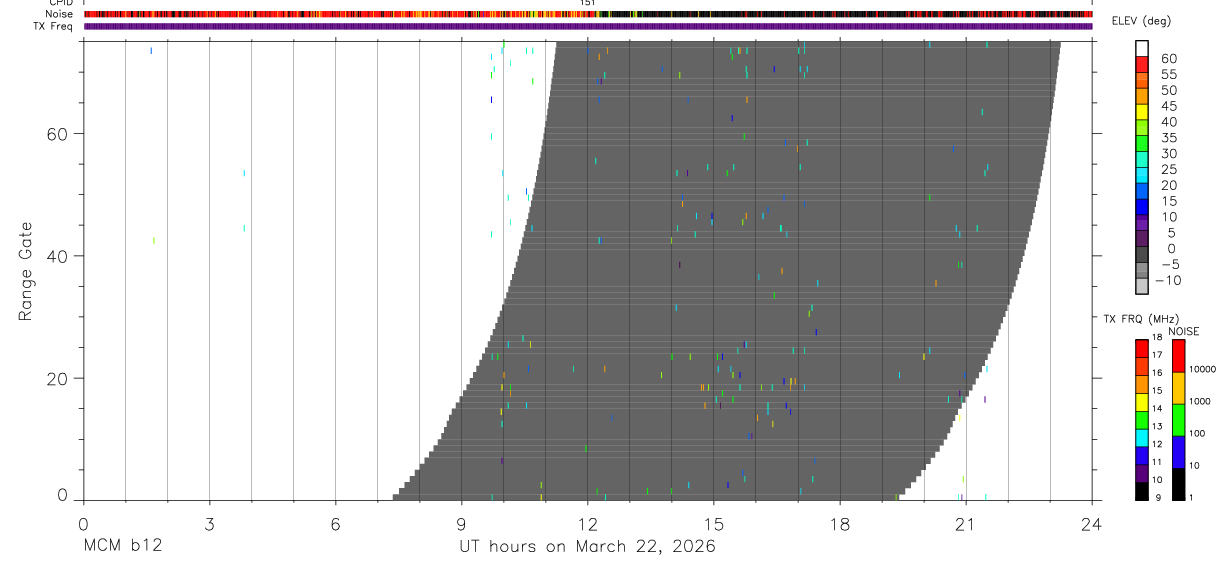1228x567 pixels.
Task: Click the '12' label in TX FRQ legend
Action: [1157, 444]
